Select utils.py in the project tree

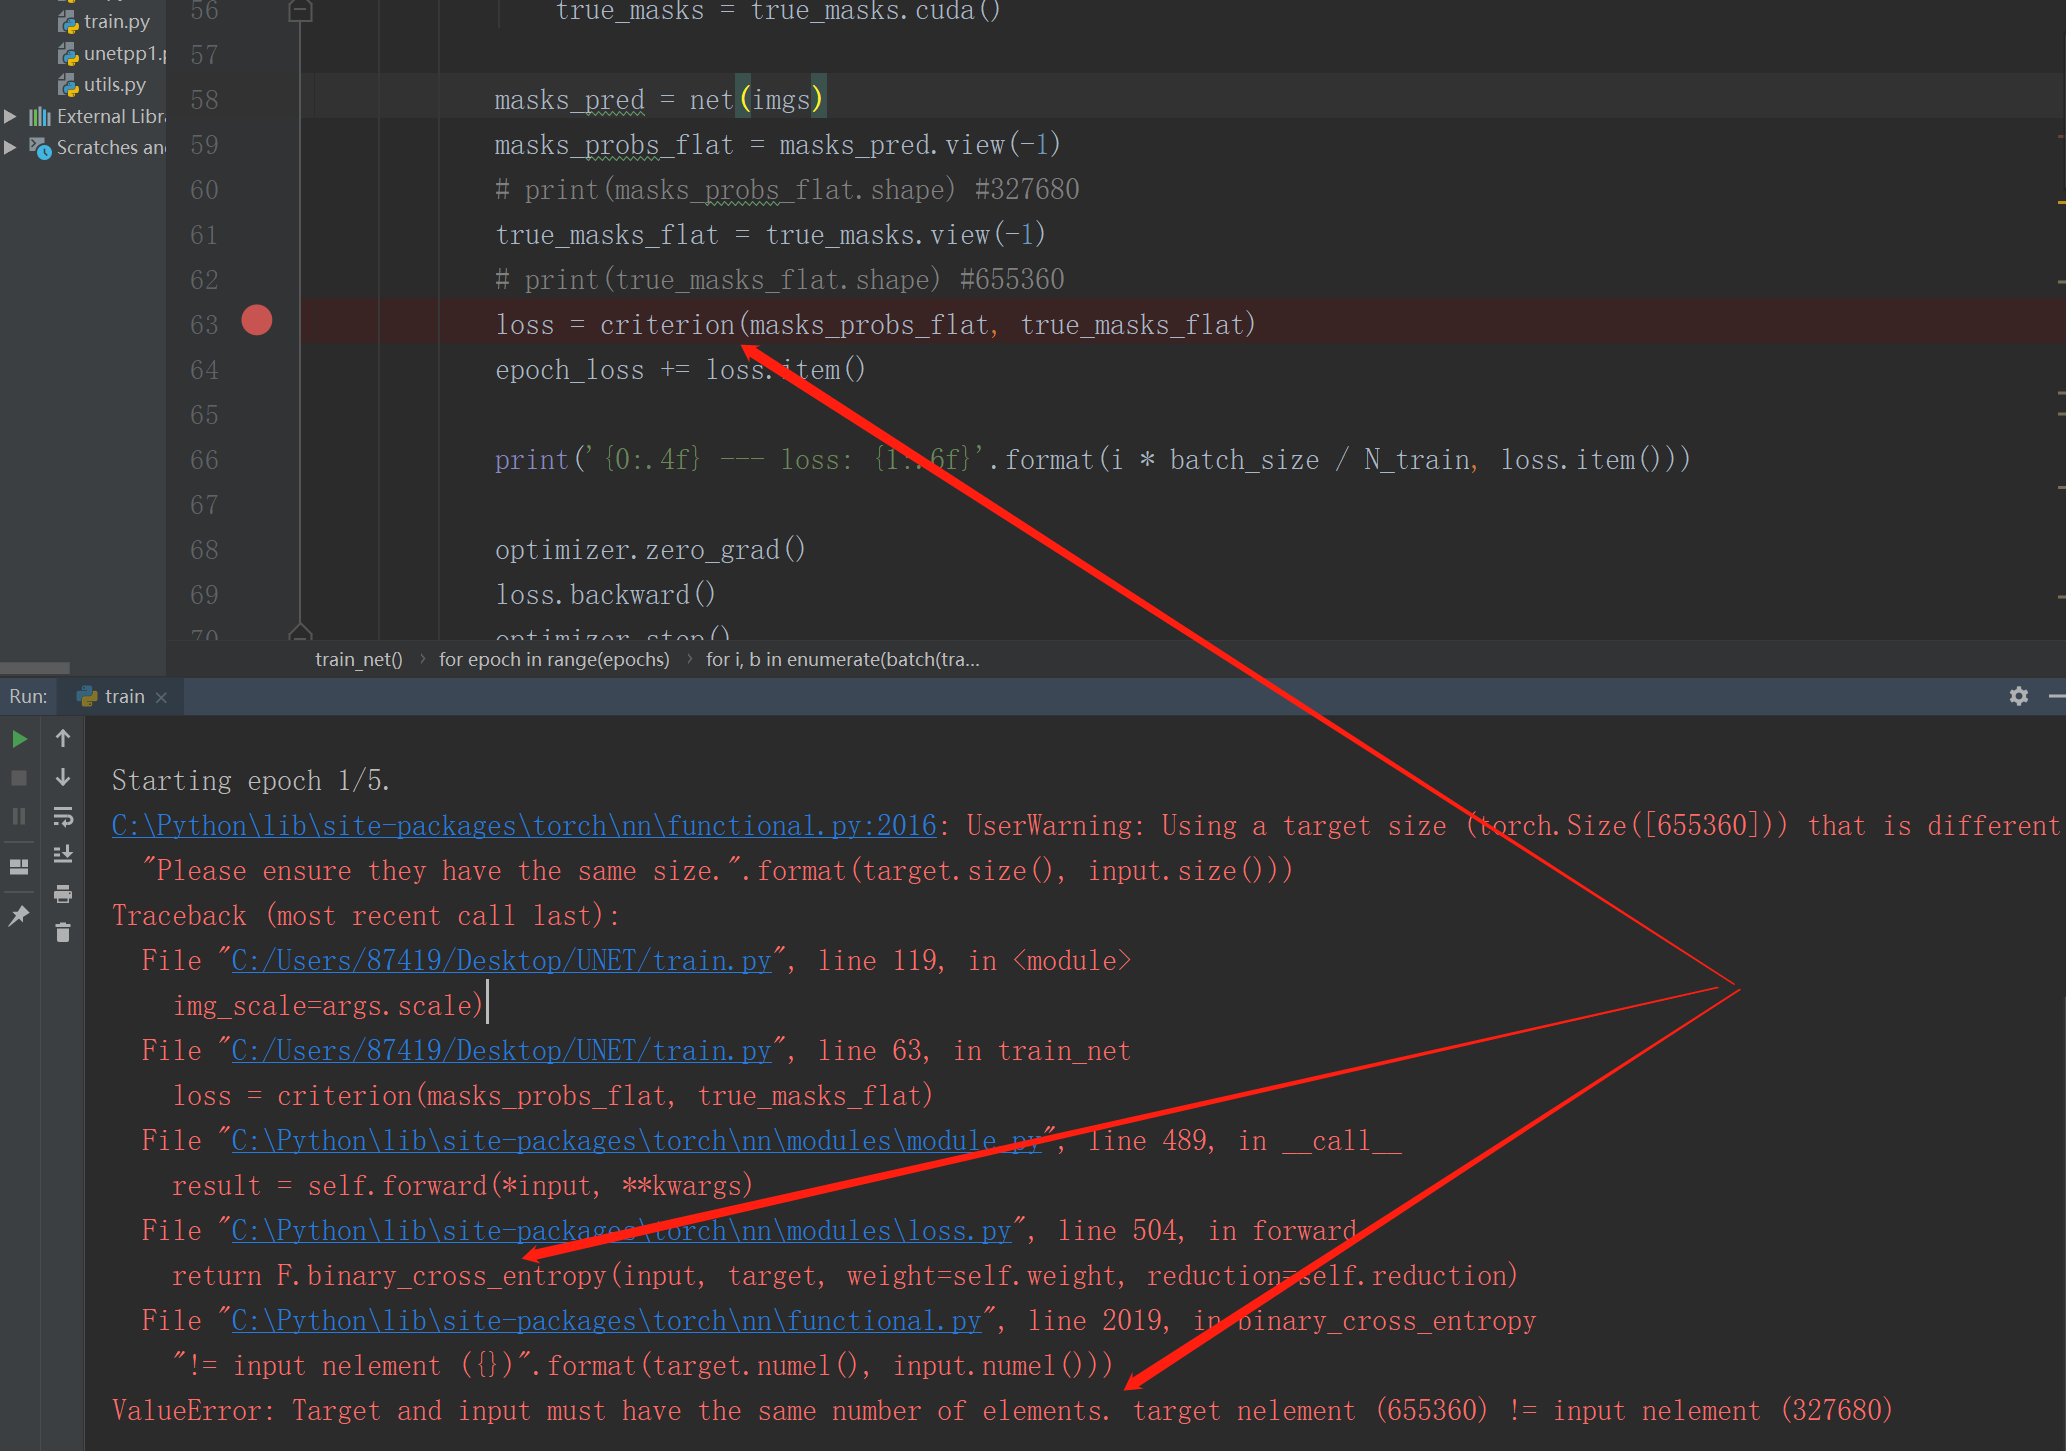click(113, 84)
